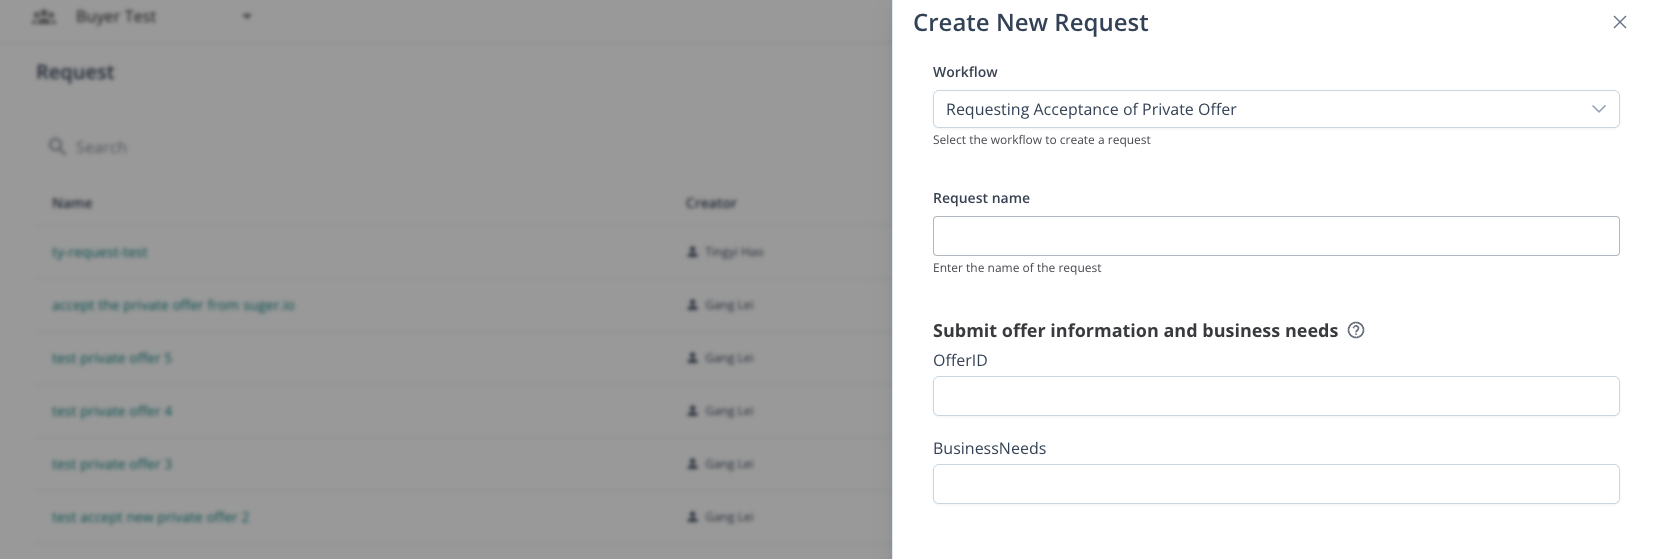Open the Workflow dropdown
Viewport: 1660px width, 559px height.
pyautogui.click(x=1276, y=109)
